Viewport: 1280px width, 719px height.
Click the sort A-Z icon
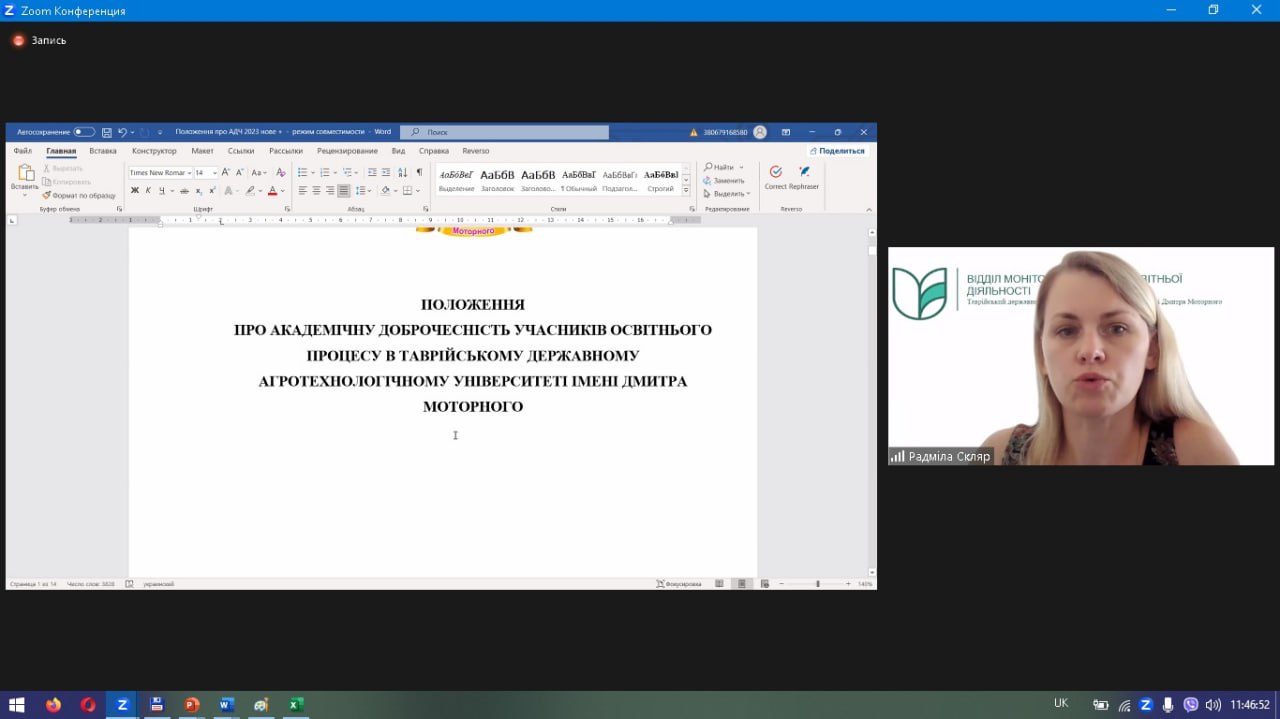403,173
